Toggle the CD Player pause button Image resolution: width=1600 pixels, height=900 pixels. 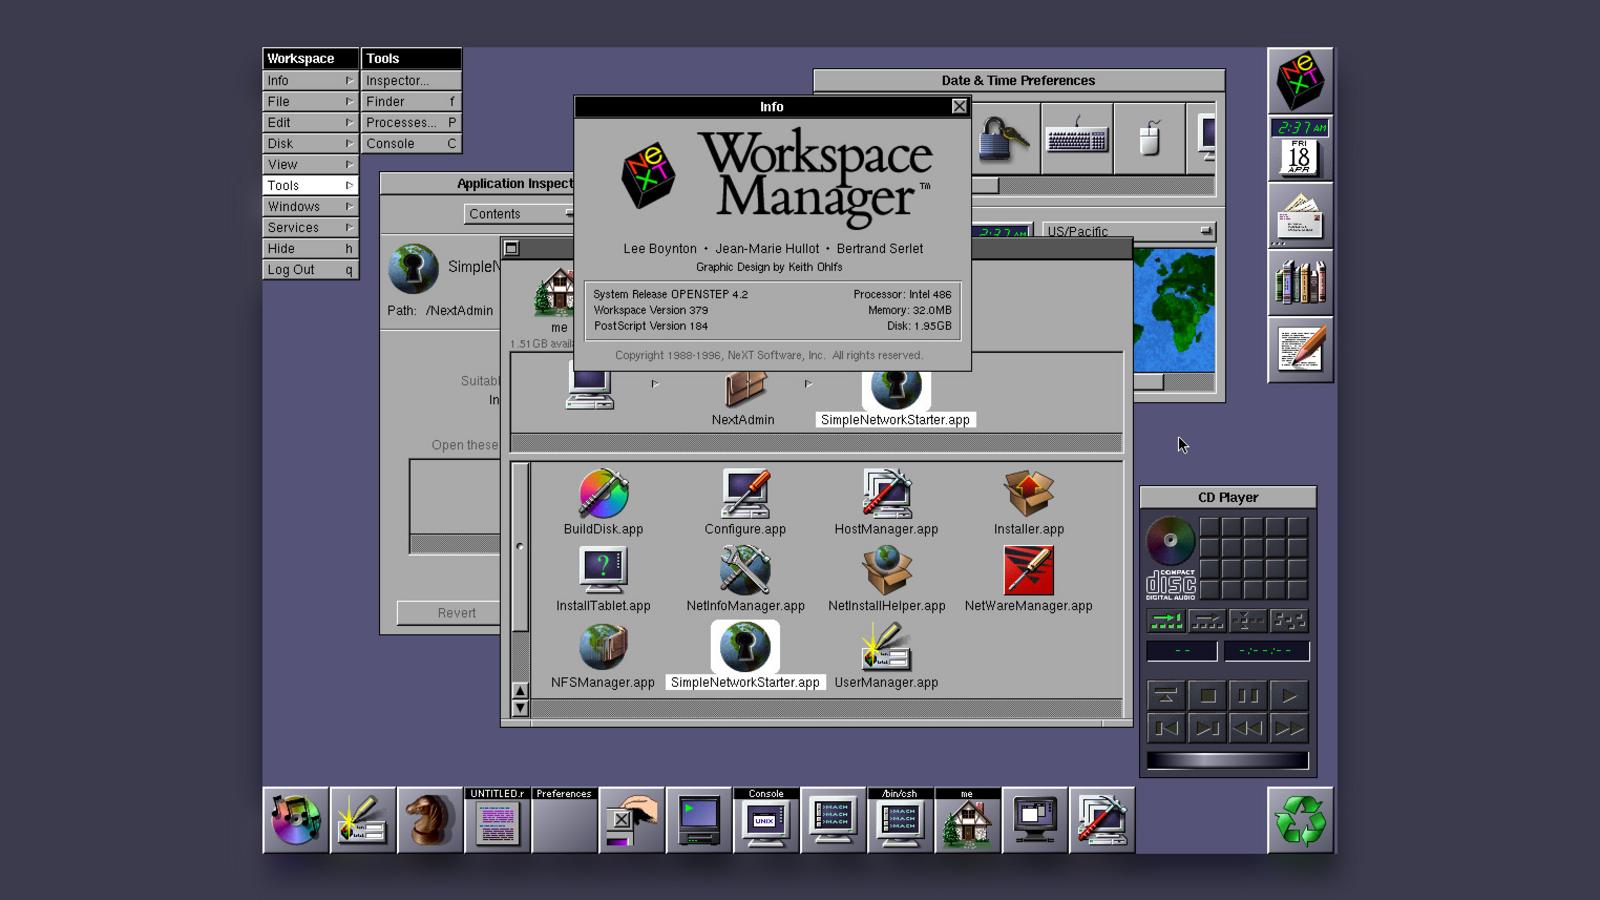click(1248, 695)
